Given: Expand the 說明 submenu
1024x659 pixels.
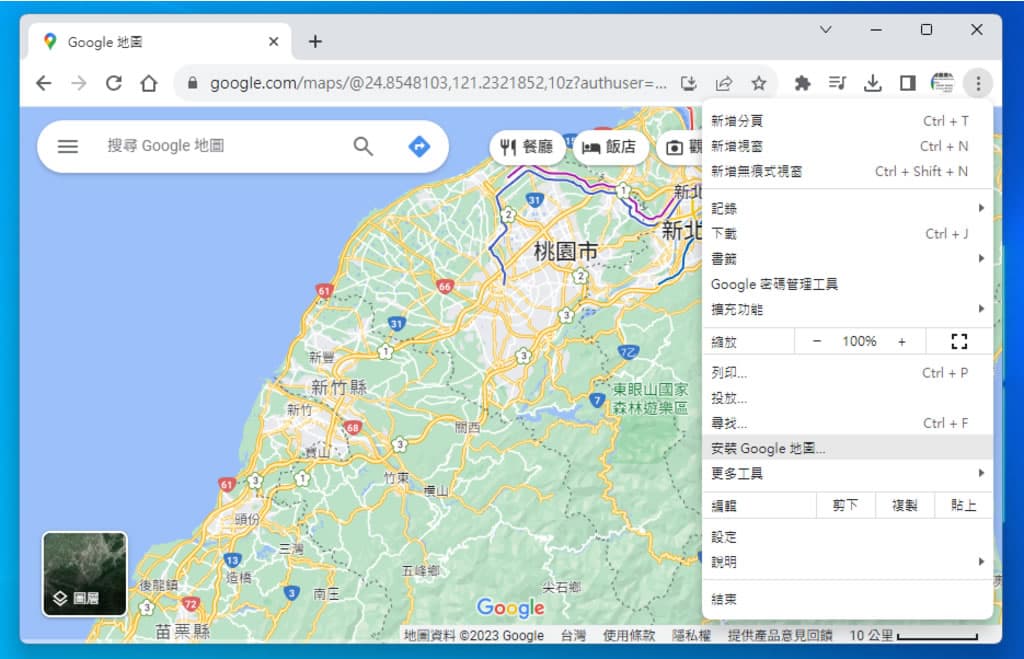Looking at the screenshot, I should pos(848,562).
